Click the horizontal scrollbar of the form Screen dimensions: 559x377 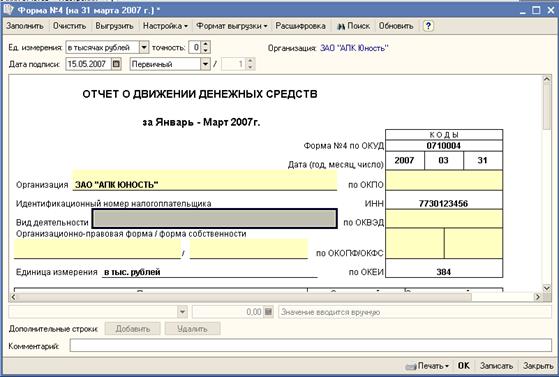[275, 297]
